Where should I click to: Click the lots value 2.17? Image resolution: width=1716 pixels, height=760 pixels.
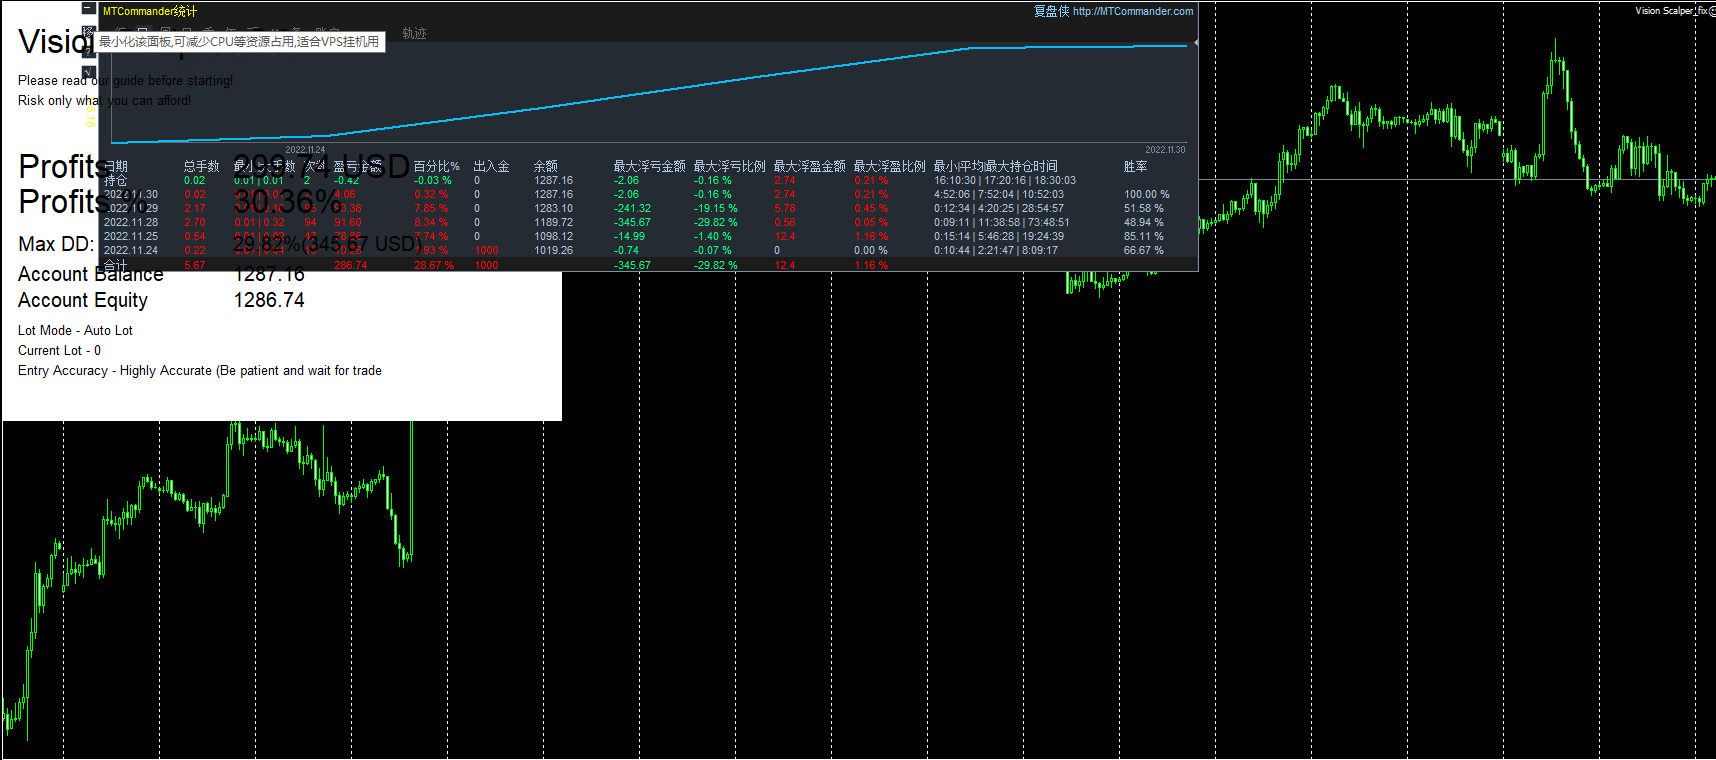pos(195,208)
